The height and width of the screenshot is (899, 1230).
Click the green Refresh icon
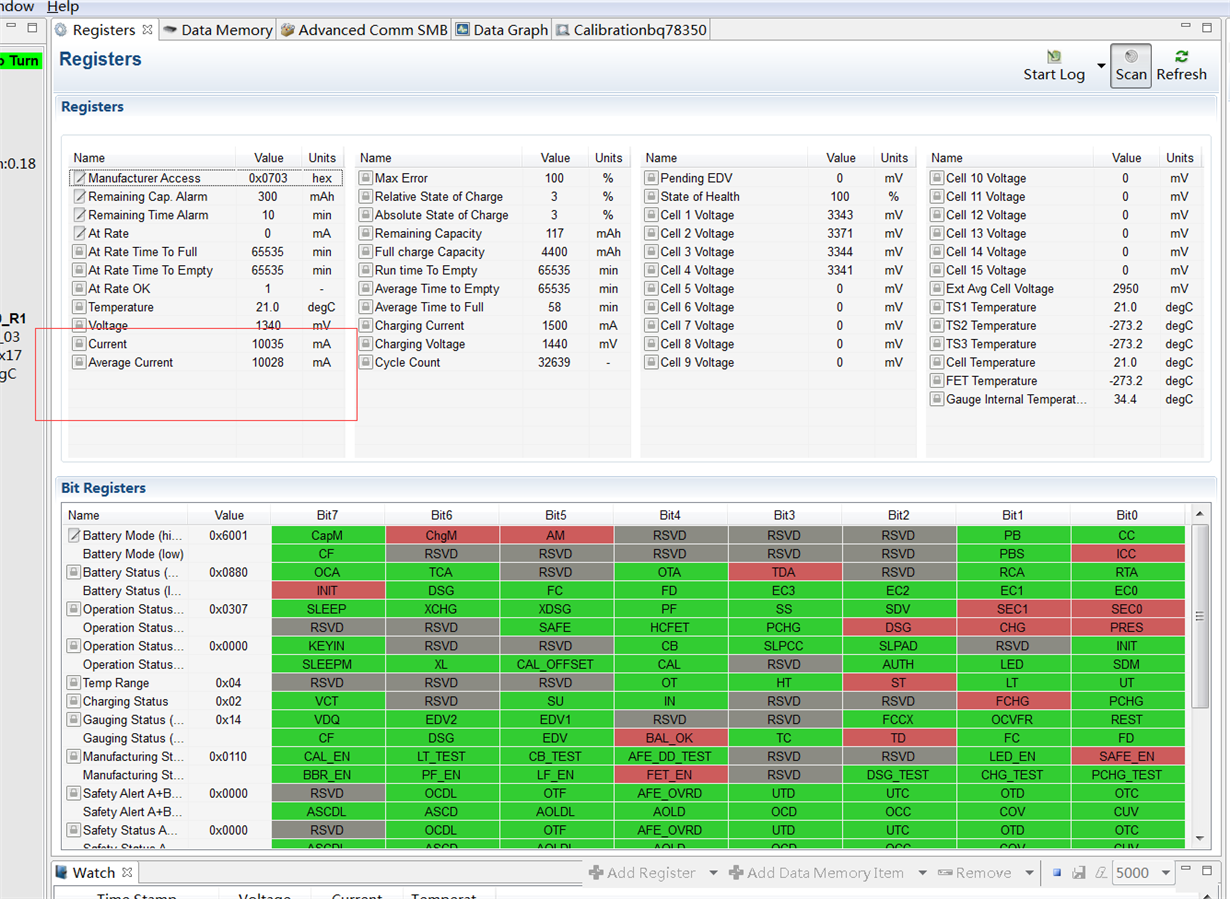click(1182, 57)
